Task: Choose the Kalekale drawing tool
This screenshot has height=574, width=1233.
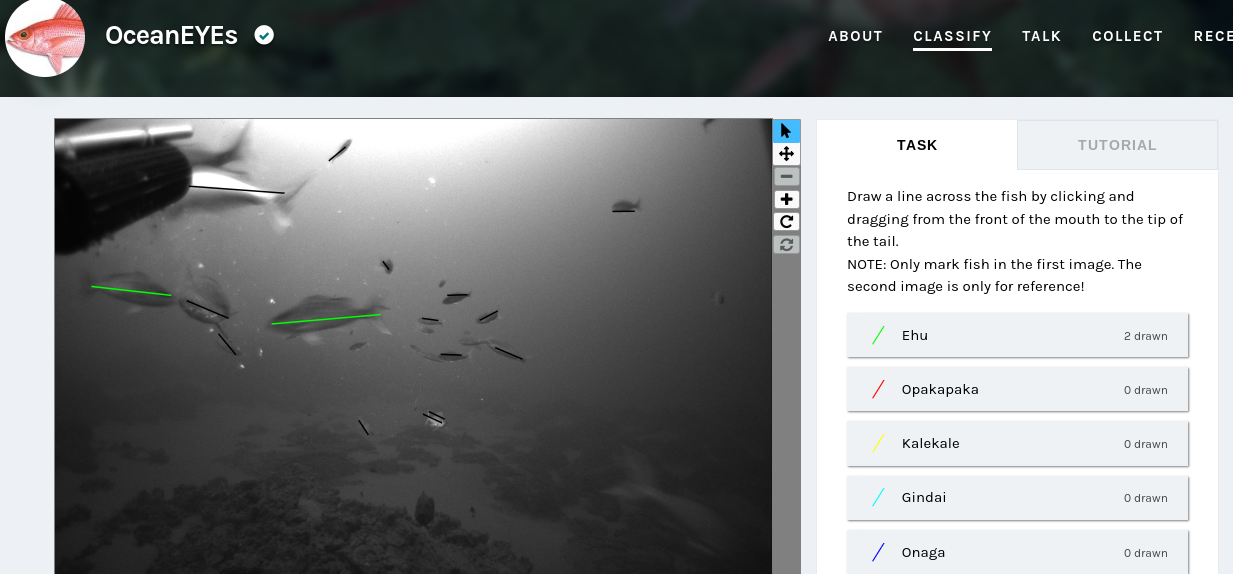Action: click(x=1017, y=443)
